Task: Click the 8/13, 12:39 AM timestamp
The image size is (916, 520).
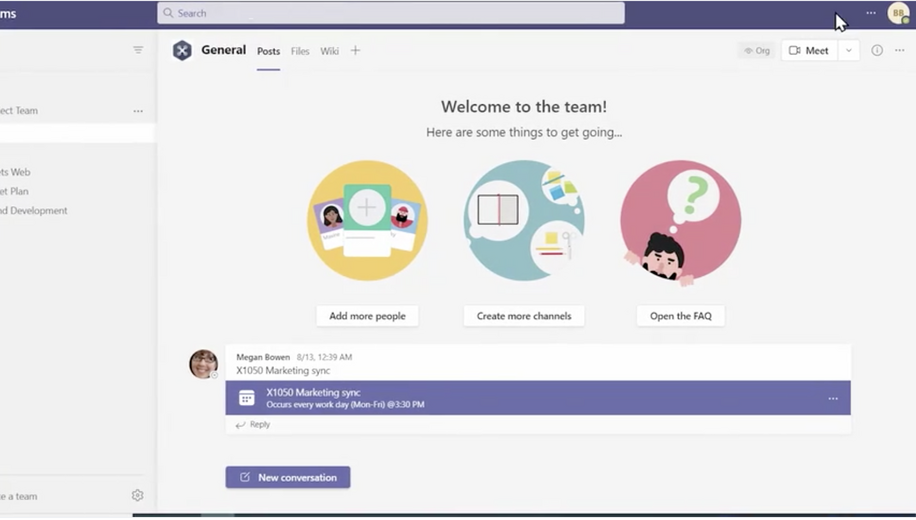Action: [x=324, y=357]
